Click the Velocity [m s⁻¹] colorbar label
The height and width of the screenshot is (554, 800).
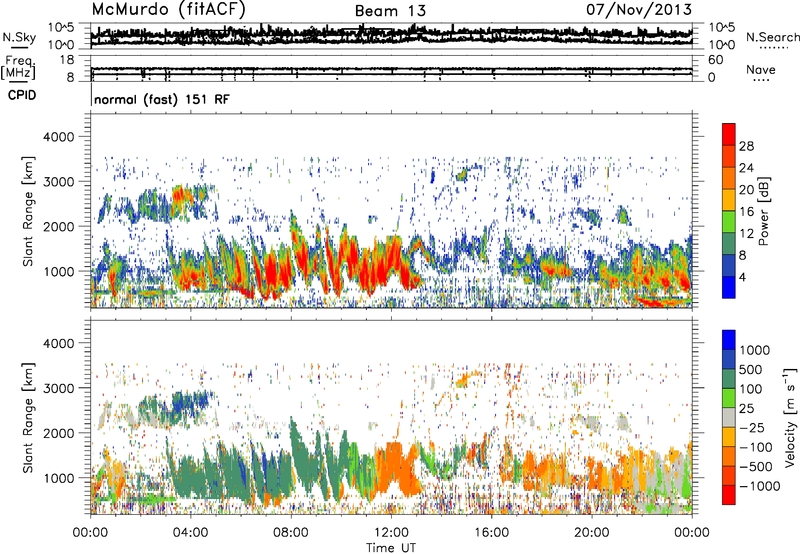pos(790,417)
